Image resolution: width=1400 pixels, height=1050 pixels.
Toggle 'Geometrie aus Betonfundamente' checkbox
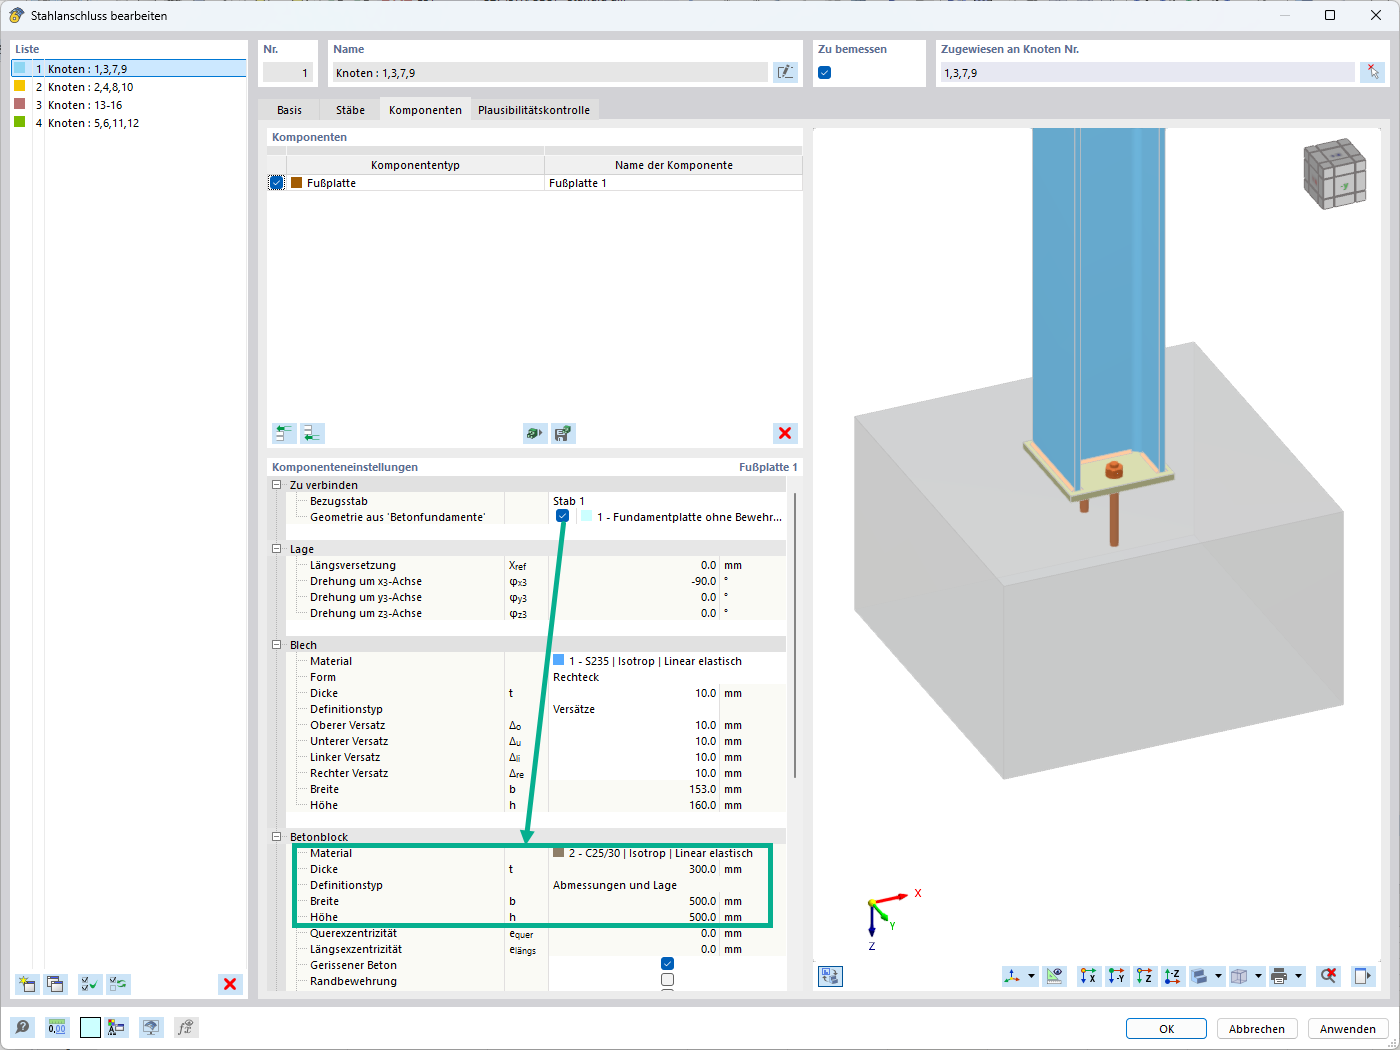click(563, 516)
